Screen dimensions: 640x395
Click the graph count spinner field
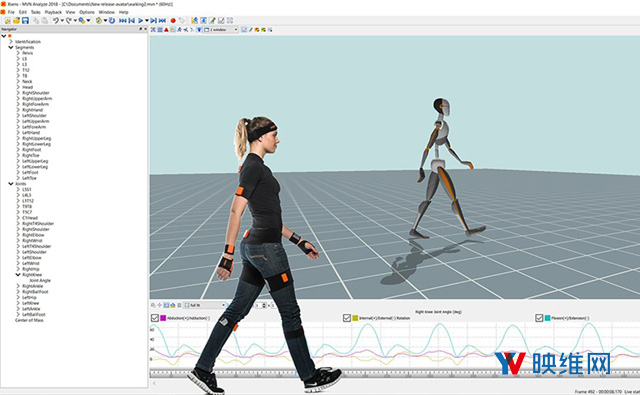(261, 305)
